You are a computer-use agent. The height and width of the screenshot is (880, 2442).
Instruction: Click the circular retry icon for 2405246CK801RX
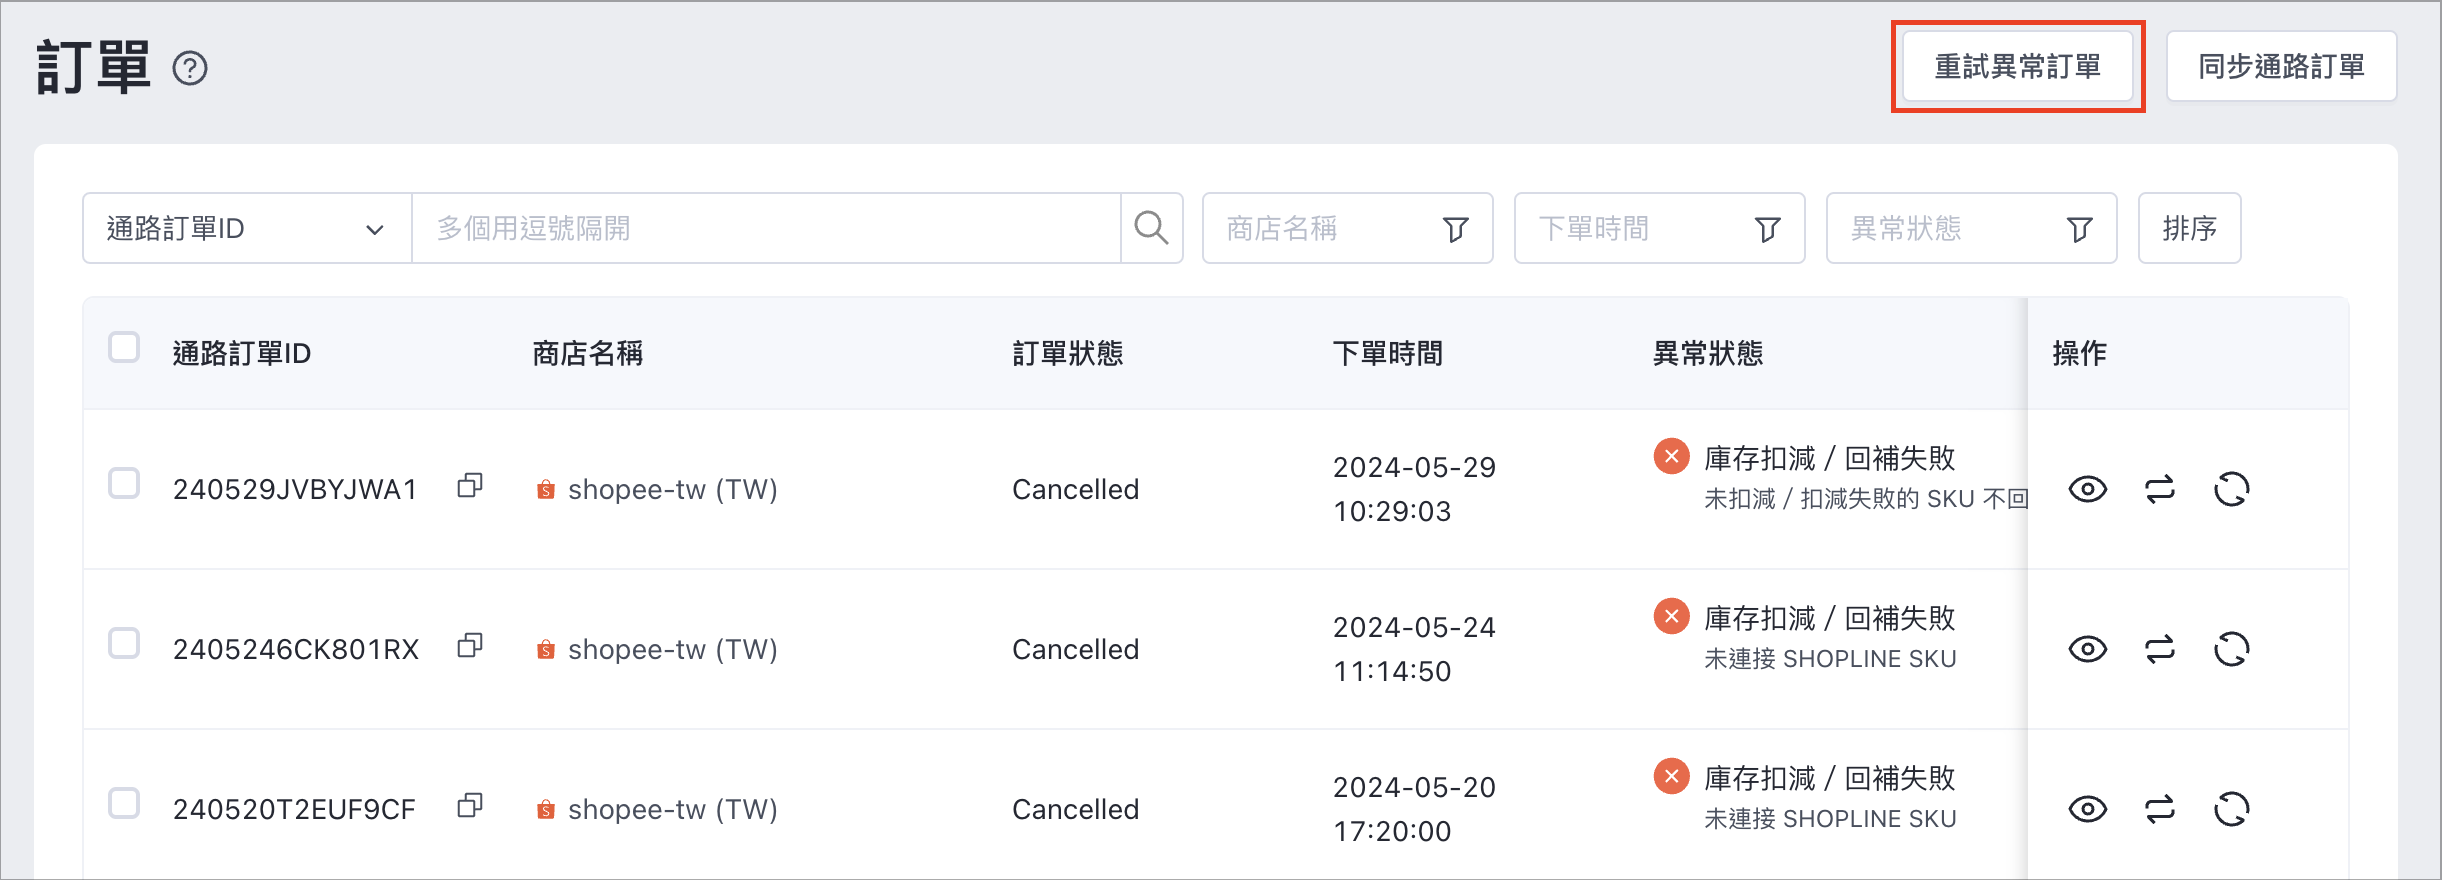click(x=2232, y=649)
